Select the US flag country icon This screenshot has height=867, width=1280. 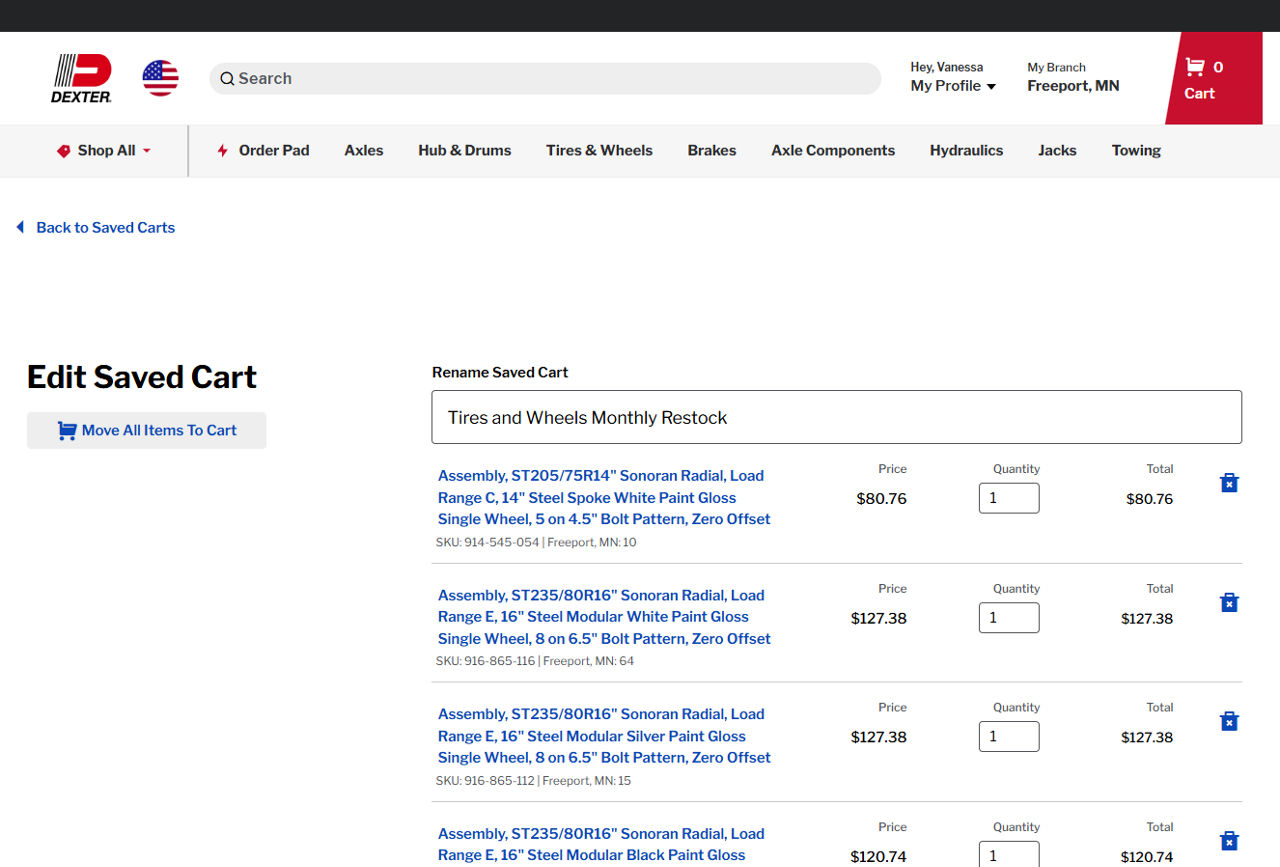pos(160,78)
